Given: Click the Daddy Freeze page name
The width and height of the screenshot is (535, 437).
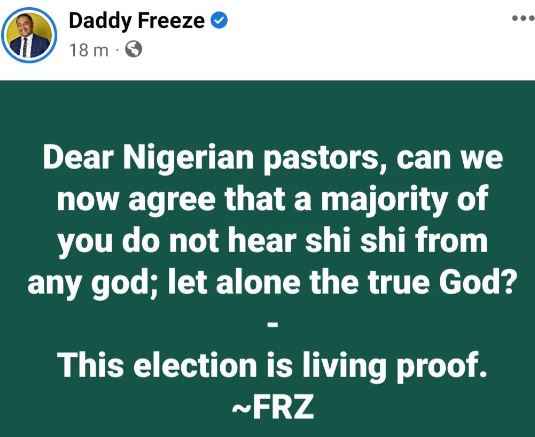Looking at the screenshot, I should (x=137, y=21).
